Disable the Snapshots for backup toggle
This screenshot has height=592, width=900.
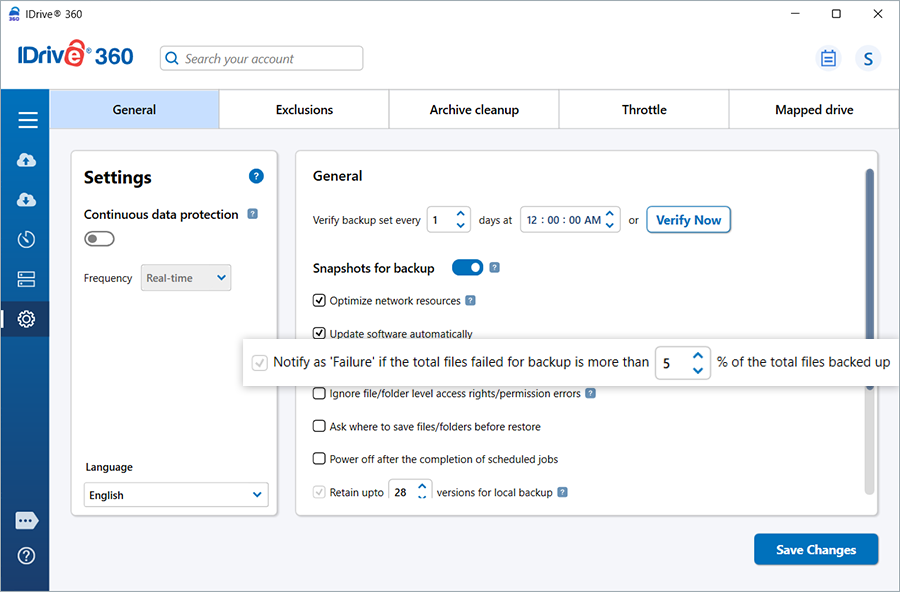467,268
